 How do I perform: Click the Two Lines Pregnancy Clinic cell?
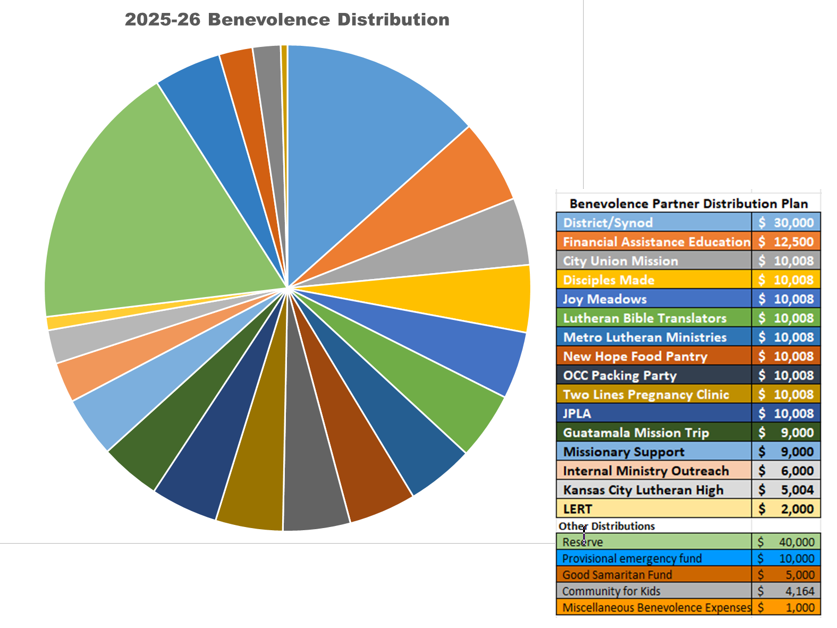point(653,395)
